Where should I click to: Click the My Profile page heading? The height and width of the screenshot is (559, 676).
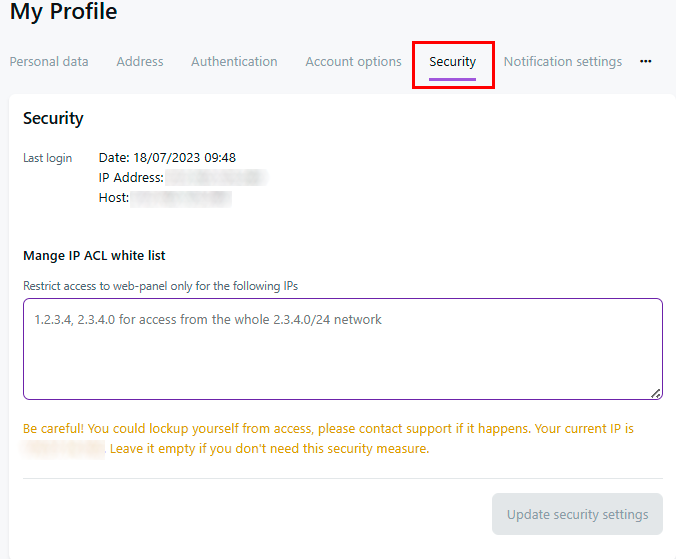(x=63, y=13)
